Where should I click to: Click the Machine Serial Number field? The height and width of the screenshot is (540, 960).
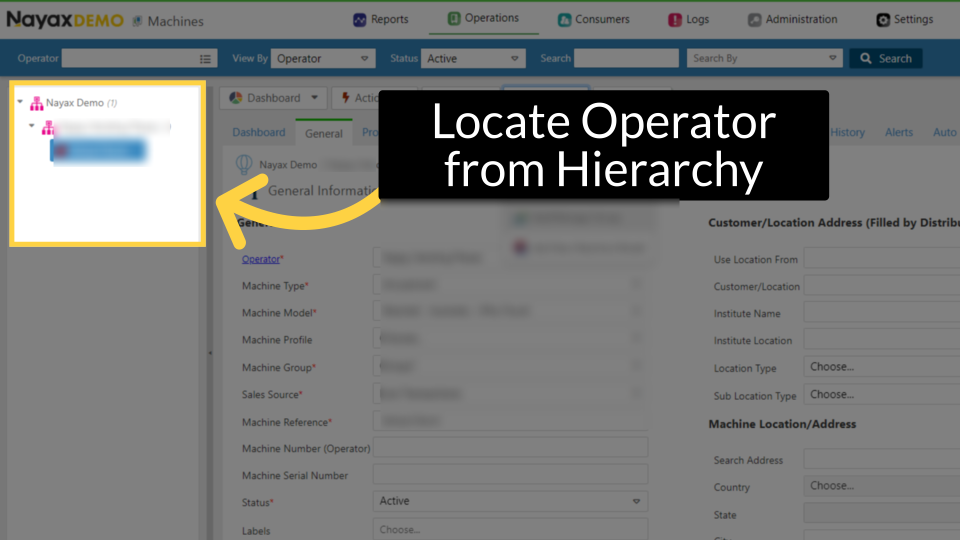(511, 474)
